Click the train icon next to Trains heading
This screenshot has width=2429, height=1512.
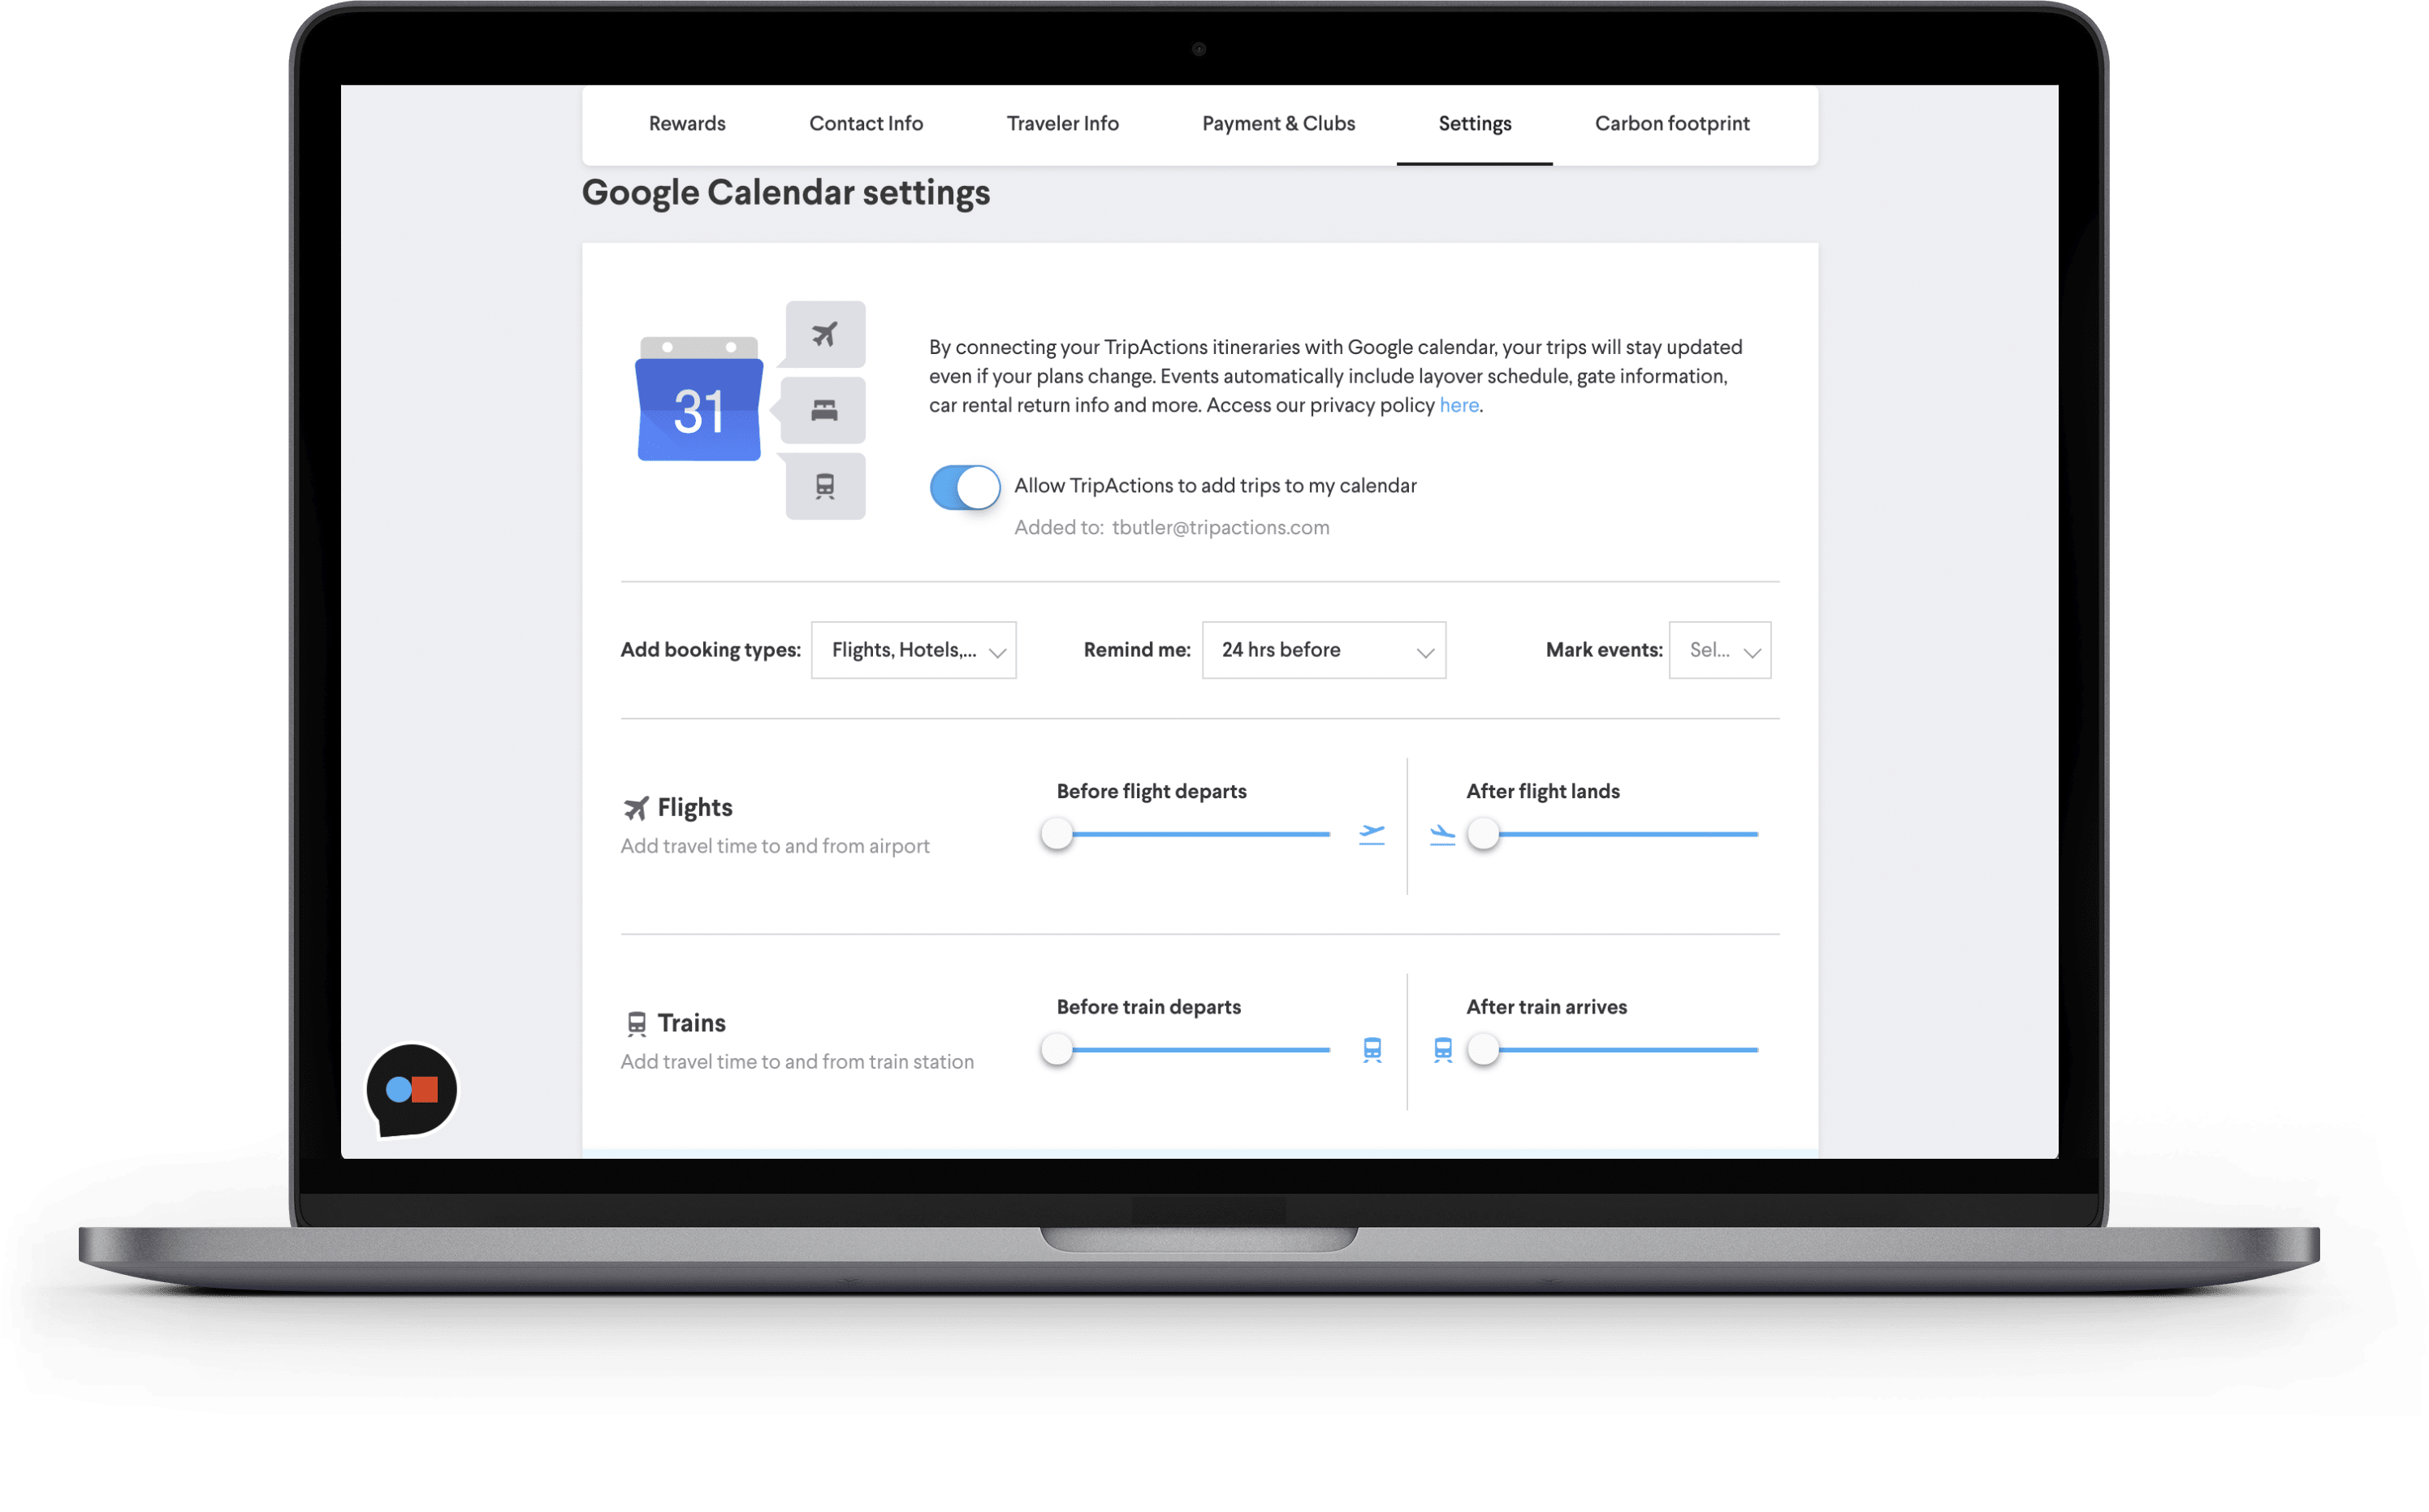pyautogui.click(x=637, y=1023)
